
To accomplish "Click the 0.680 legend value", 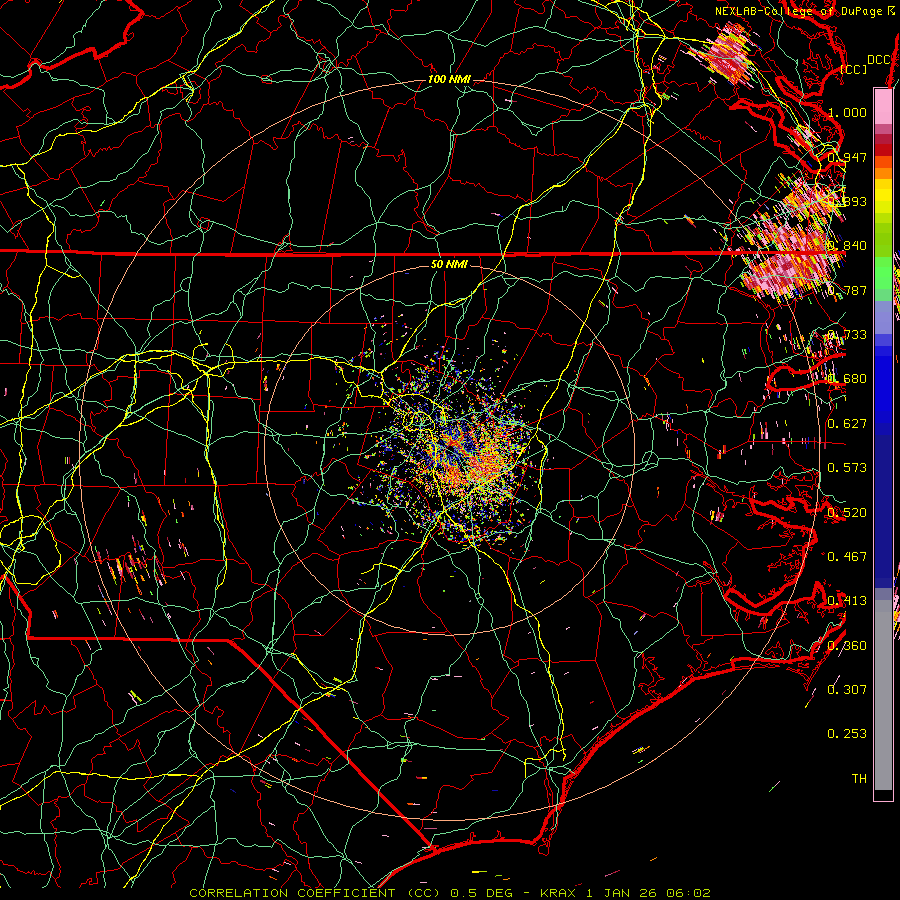I will (847, 379).
